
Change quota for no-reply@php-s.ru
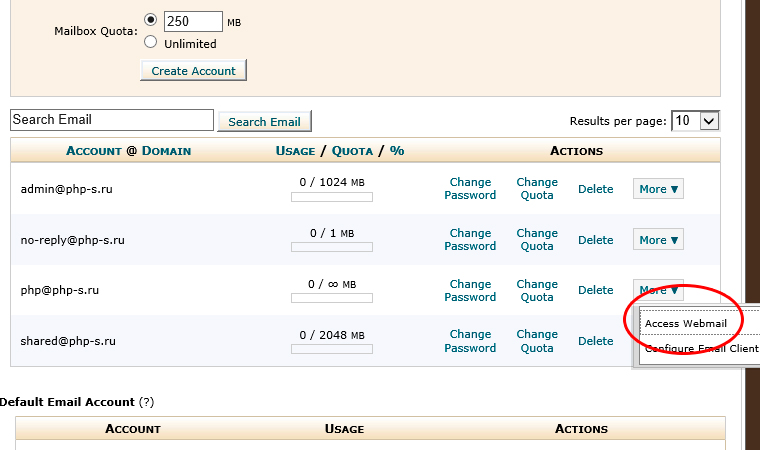(x=537, y=240)
